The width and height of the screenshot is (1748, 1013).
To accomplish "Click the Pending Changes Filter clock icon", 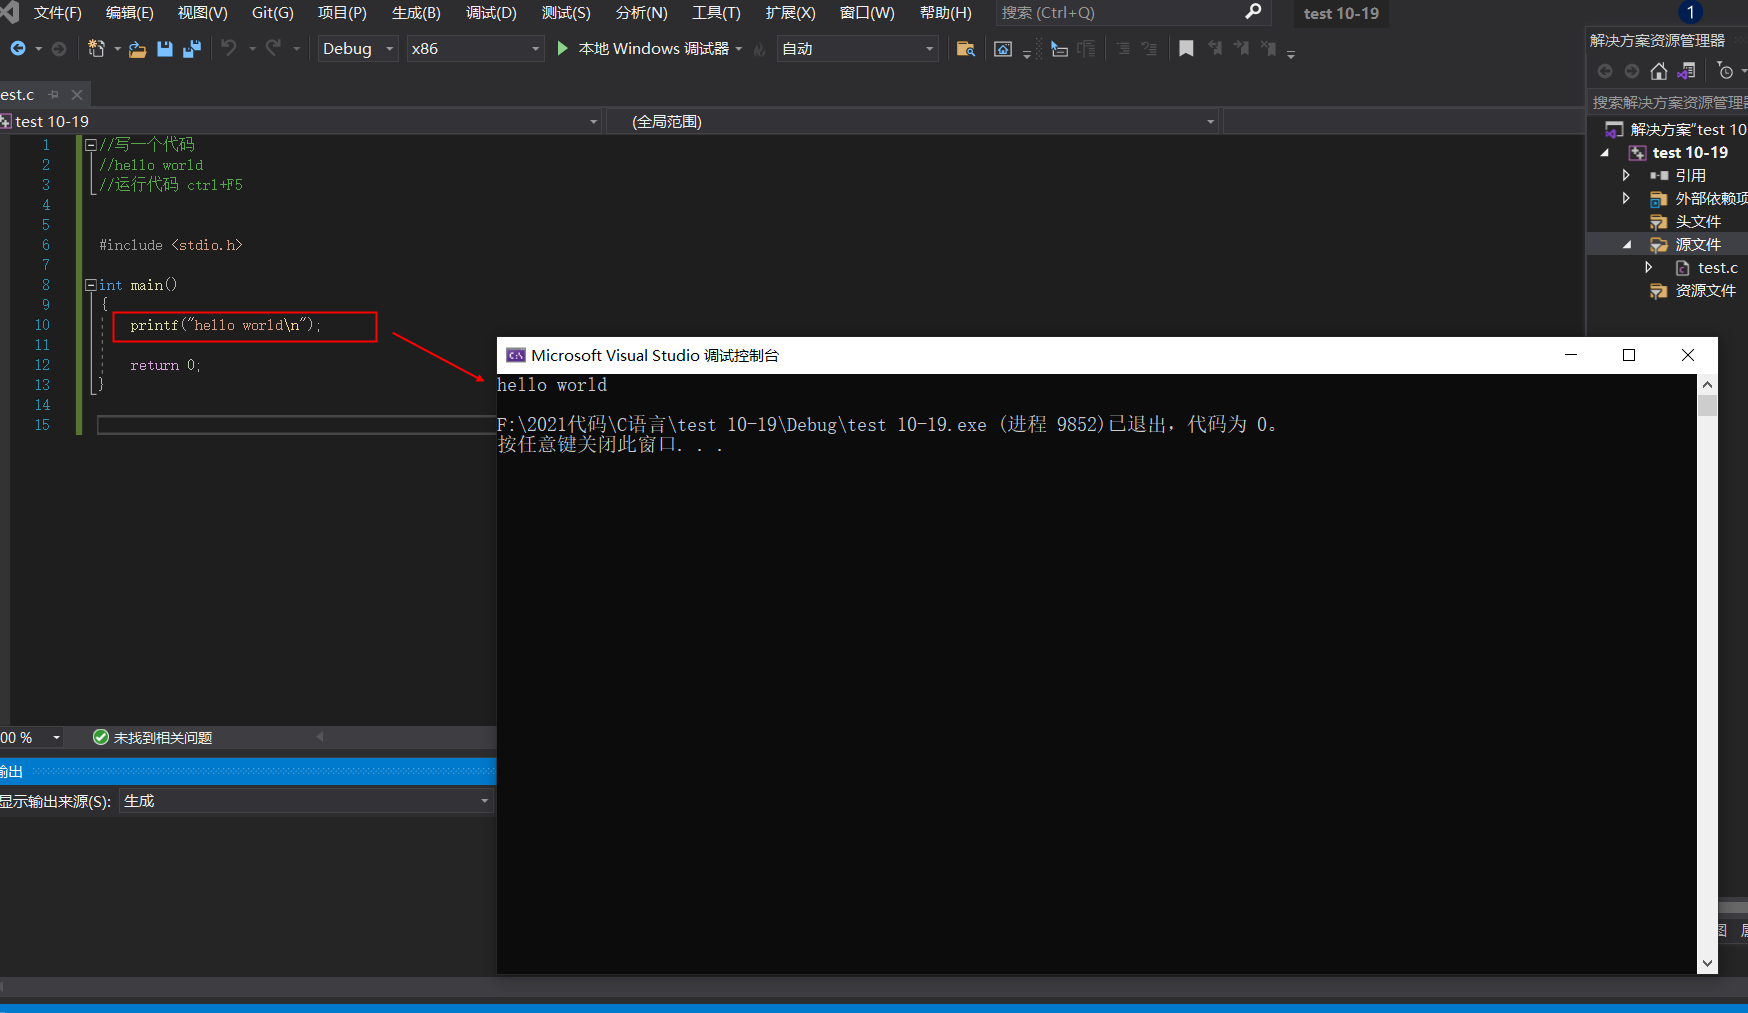I will click(x=1725, y=71).
